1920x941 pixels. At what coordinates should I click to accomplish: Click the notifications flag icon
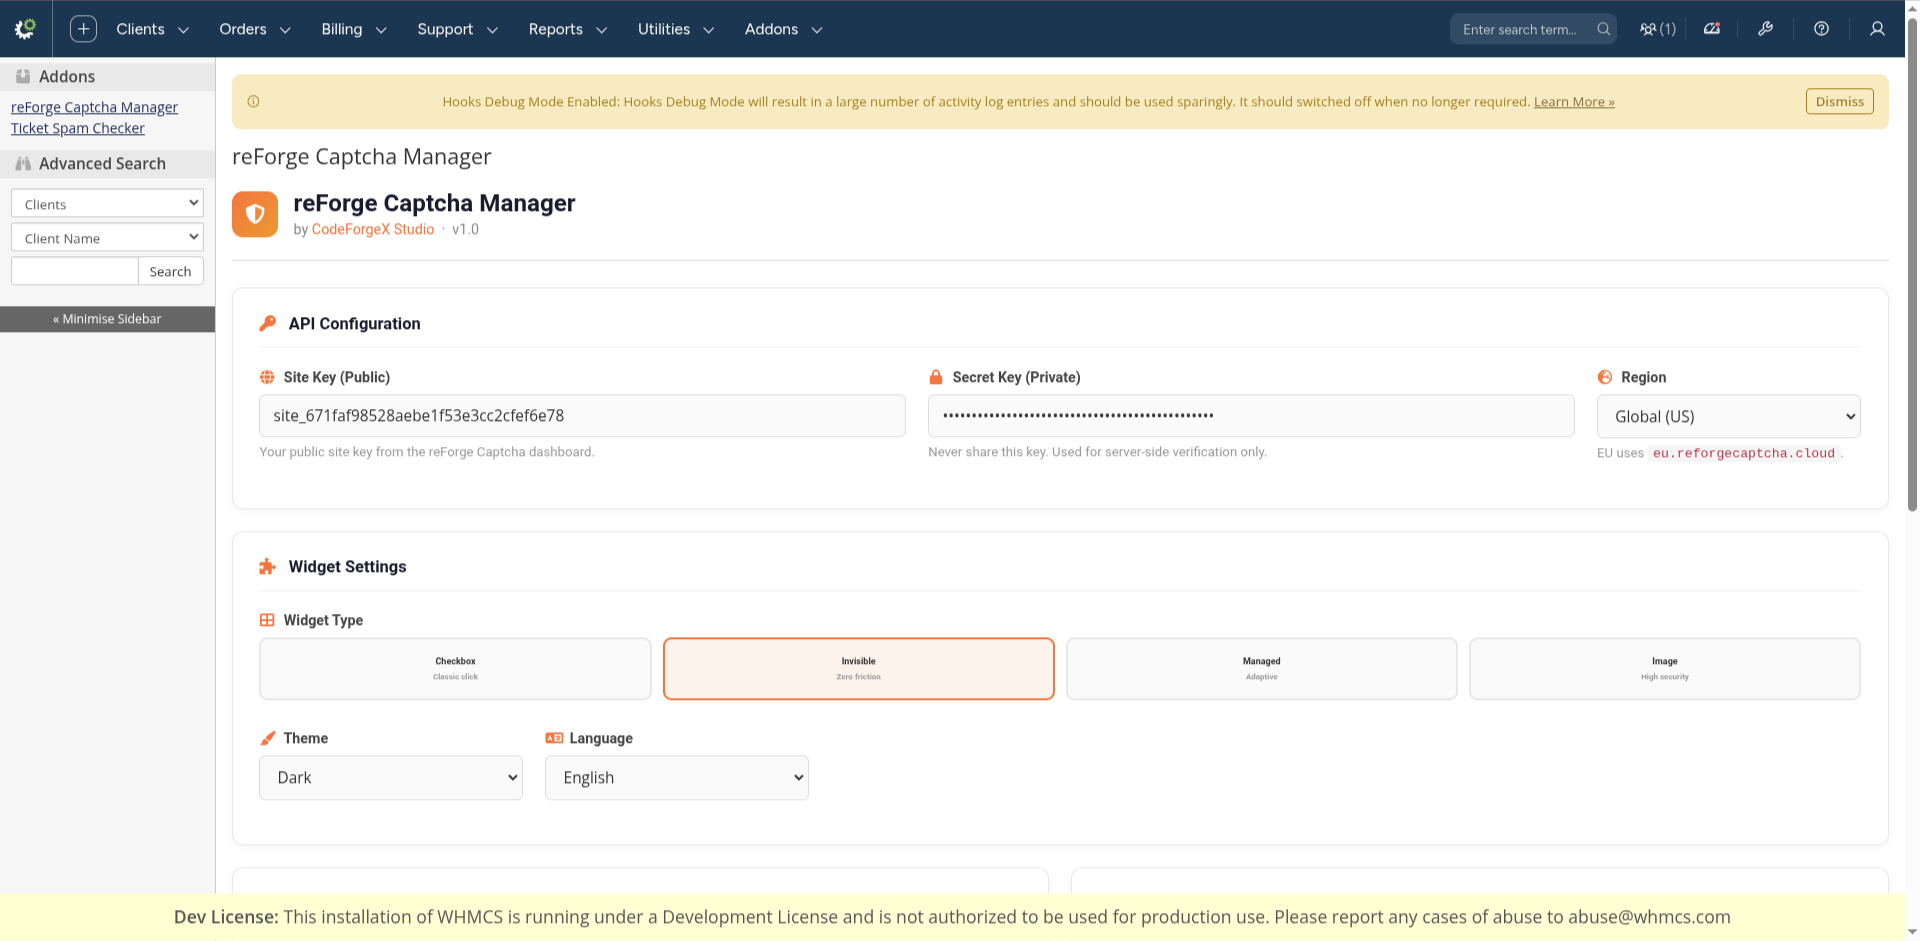1712,29
